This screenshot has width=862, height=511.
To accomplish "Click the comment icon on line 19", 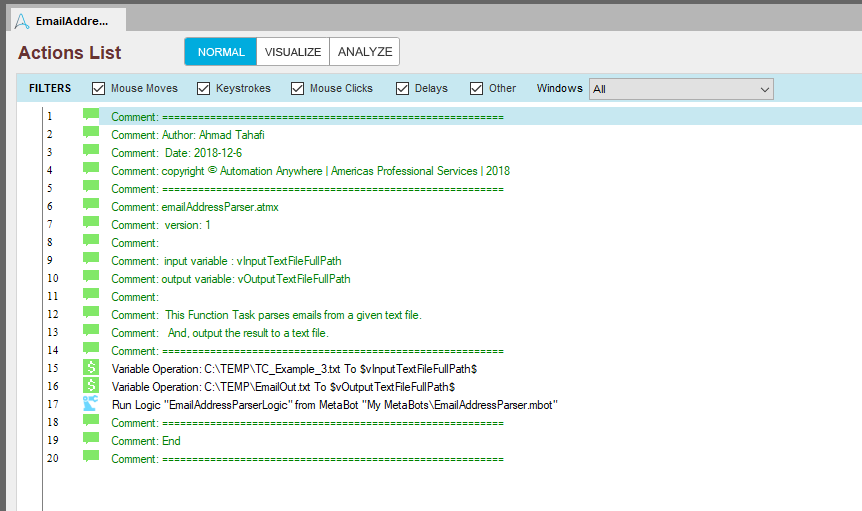I will 91,440.
